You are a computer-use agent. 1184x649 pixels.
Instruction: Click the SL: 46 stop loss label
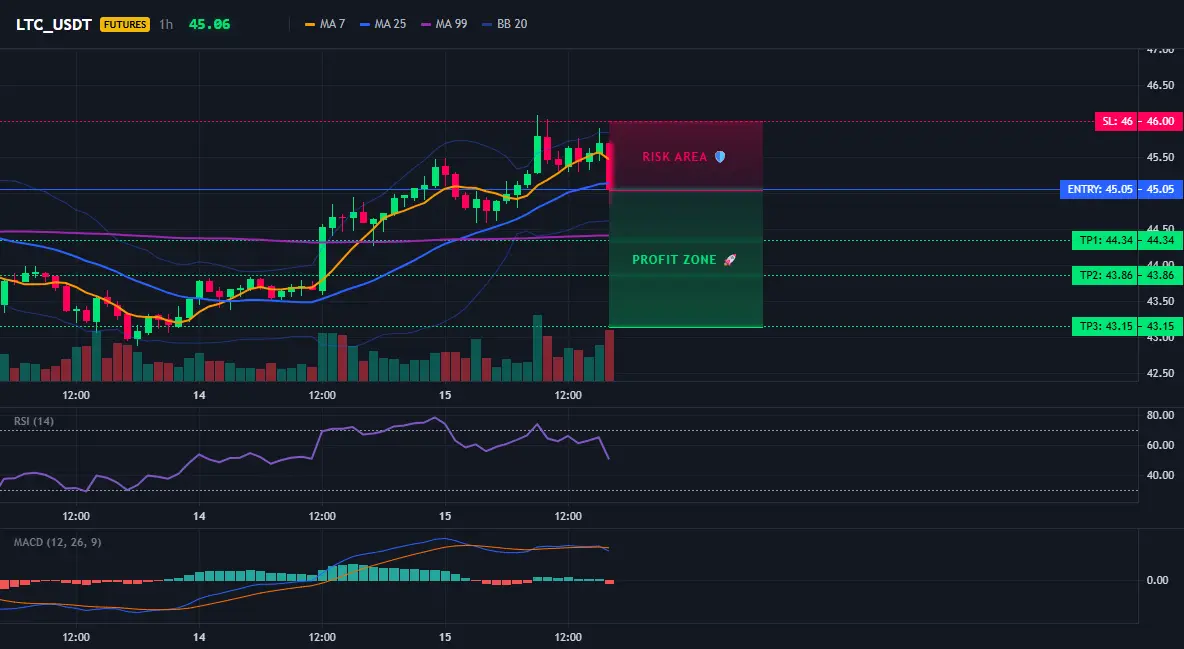point(1117,121)
